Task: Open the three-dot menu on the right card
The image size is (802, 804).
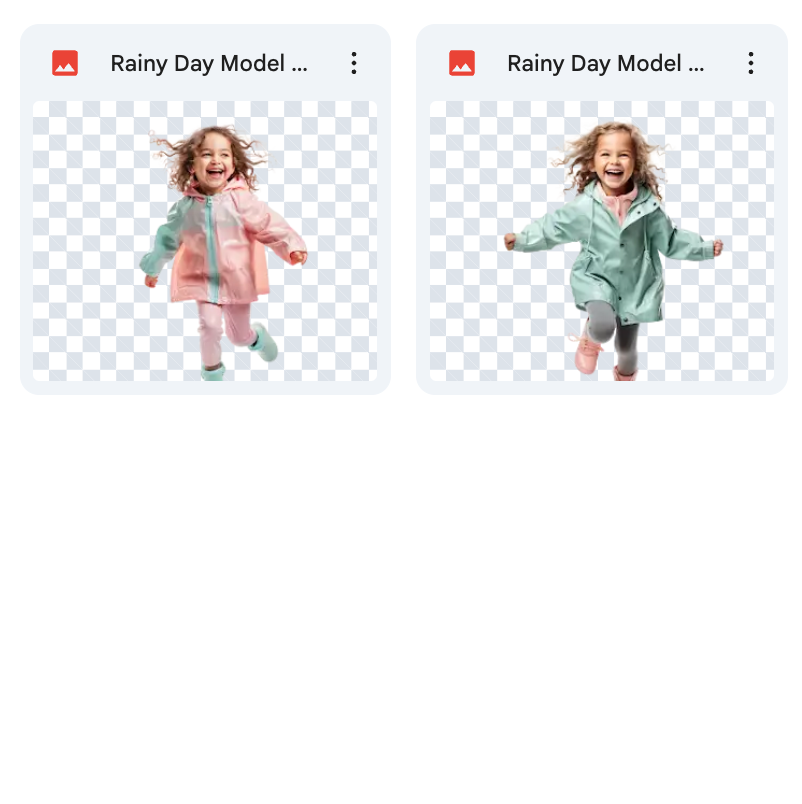Action: coord(750,63)
